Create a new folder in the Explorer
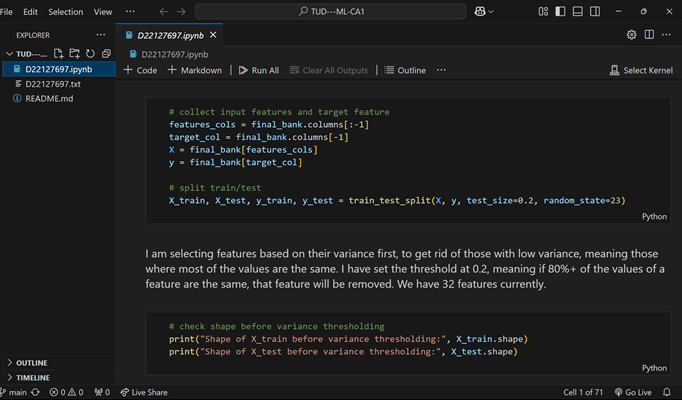The width and height of the screenshot is (682, 400). tap(74, 53)
